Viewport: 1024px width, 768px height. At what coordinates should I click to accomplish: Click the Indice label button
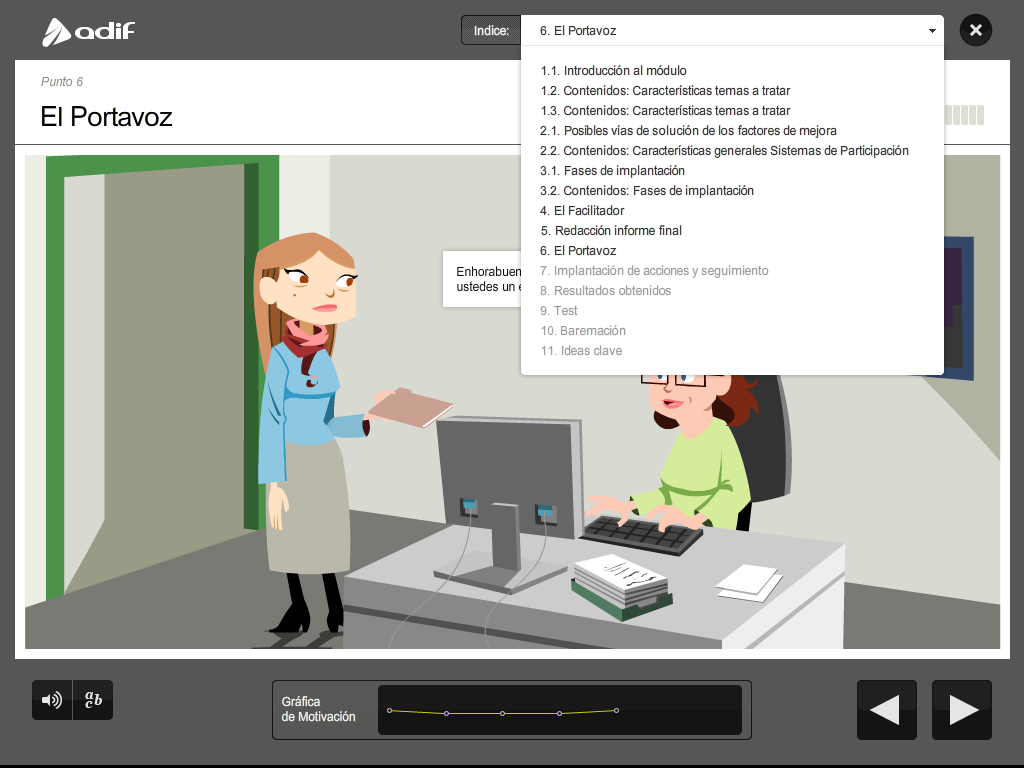coord(491,31)
